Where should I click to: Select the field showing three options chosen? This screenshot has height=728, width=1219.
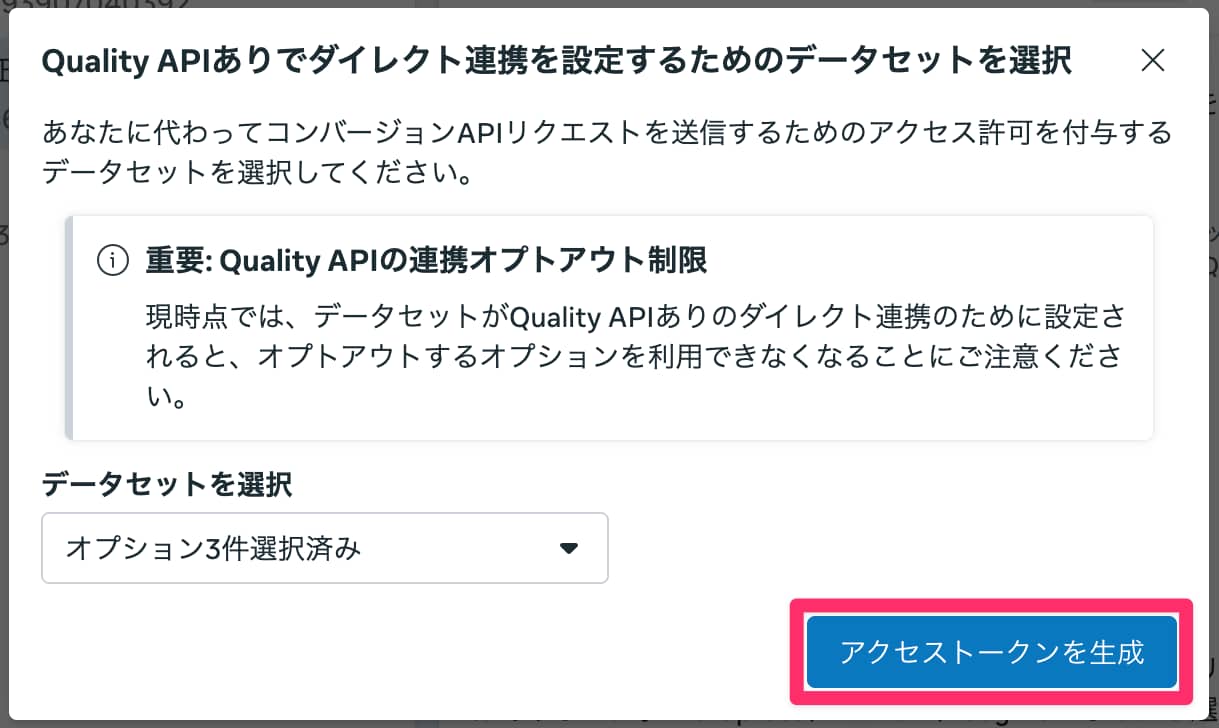pyautogui.click(x=324, y=548)
